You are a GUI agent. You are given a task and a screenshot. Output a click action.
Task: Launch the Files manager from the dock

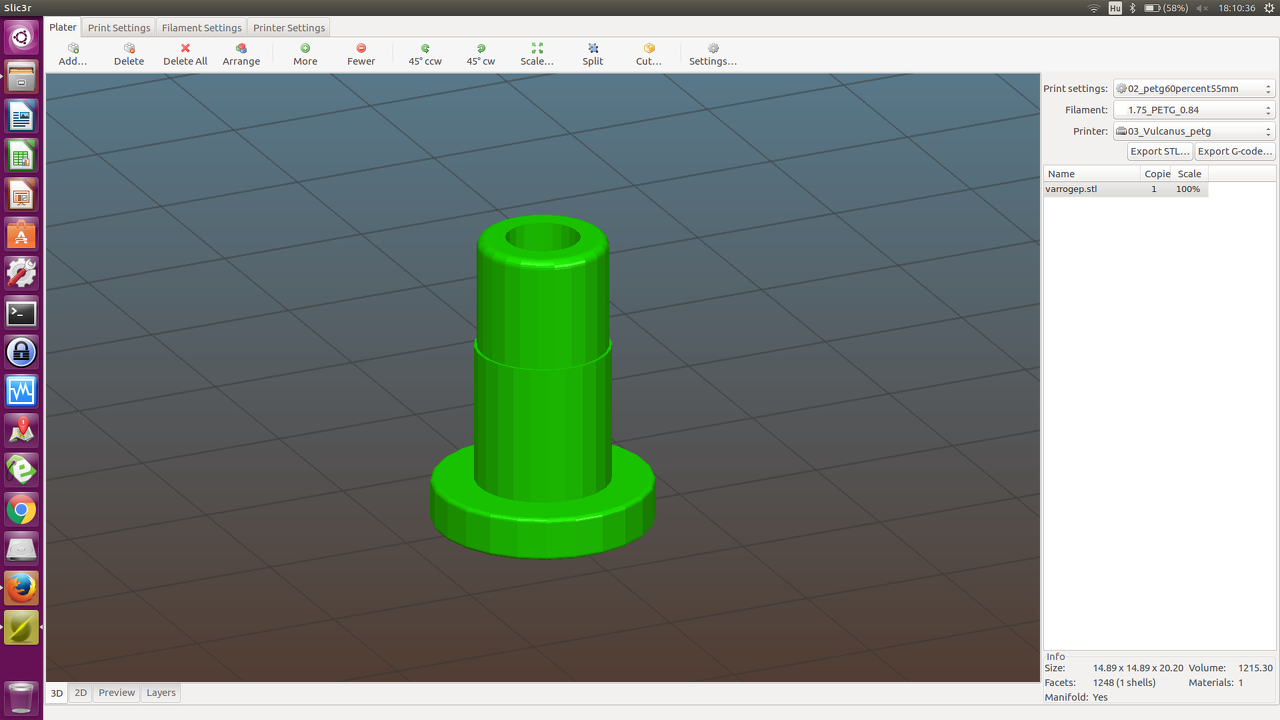coord(21,77)
